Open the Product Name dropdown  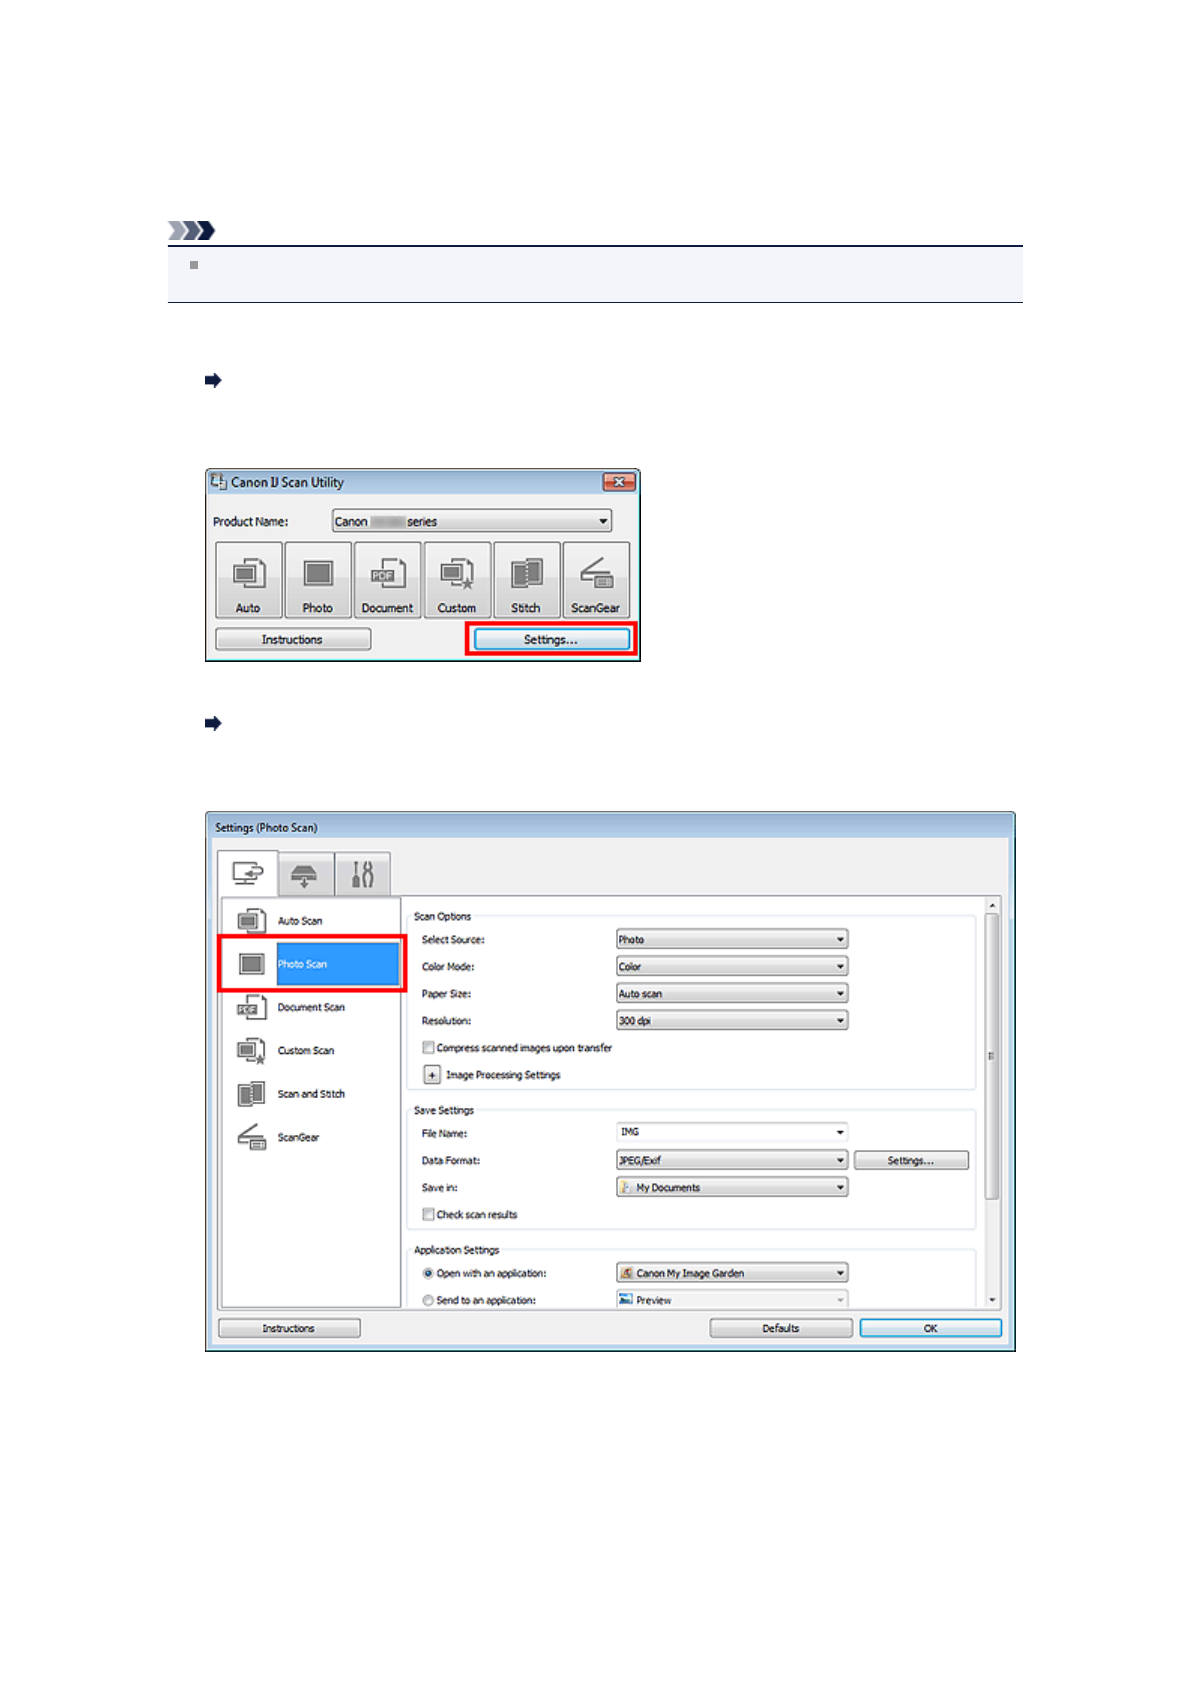(472, 522)
